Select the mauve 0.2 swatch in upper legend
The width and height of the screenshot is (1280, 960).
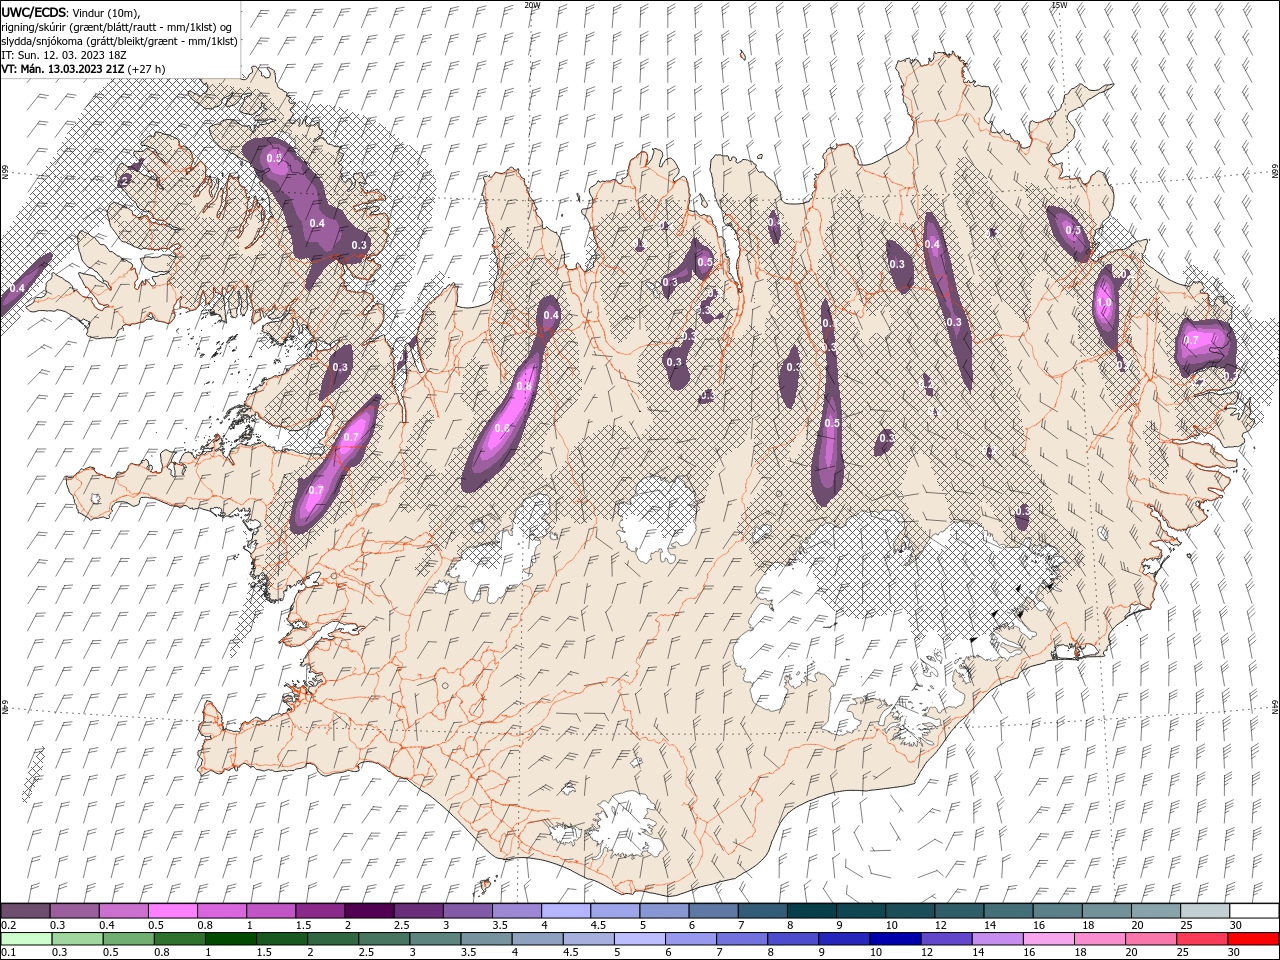point(25,910)
